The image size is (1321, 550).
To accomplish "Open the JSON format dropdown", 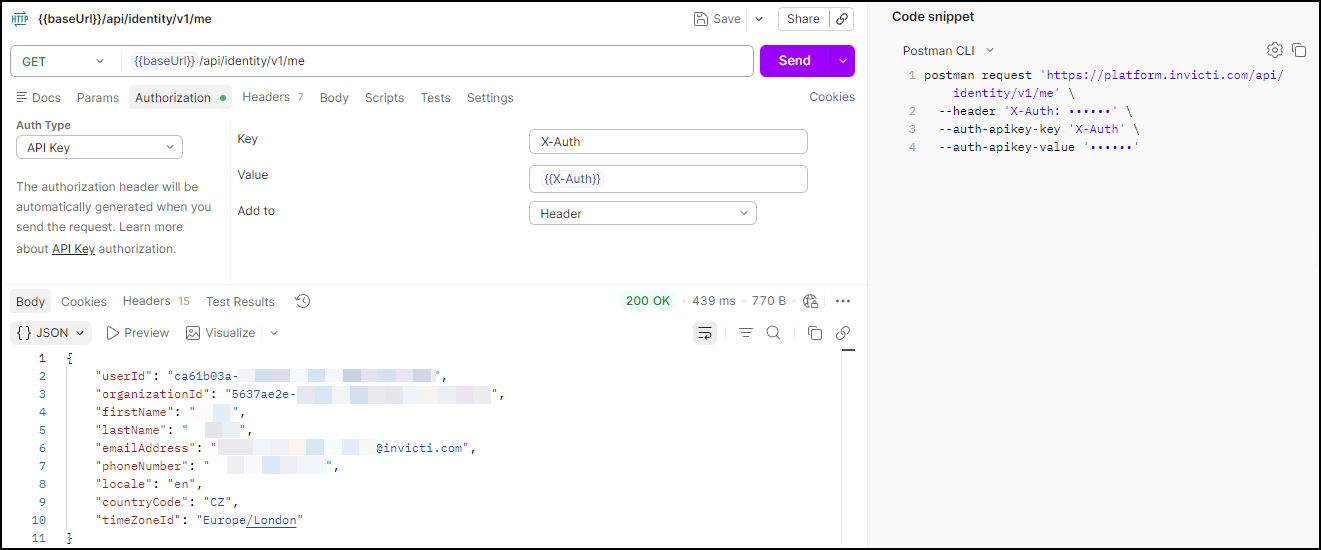I will pyautogui.click(x=51, y=333).
